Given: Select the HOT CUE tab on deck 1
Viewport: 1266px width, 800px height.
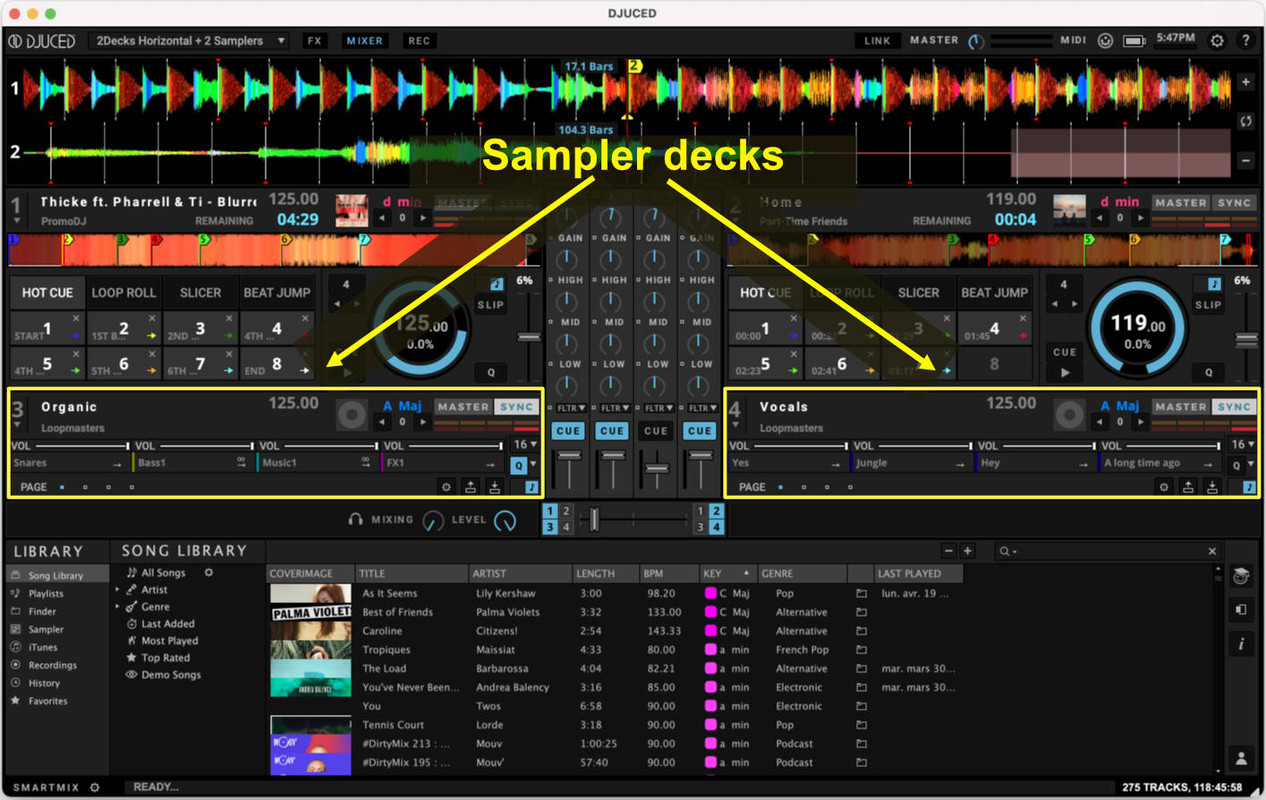Looking at the screenshot, I should point(48,293).
